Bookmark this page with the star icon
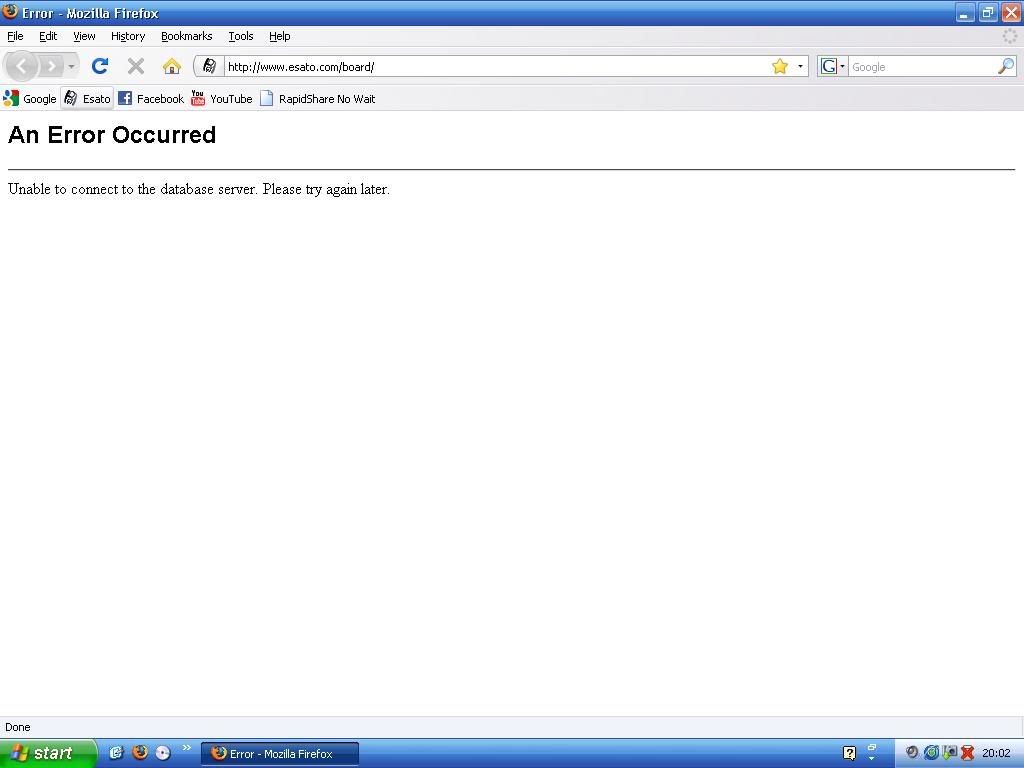1024x768 pixels. [780, 66]
